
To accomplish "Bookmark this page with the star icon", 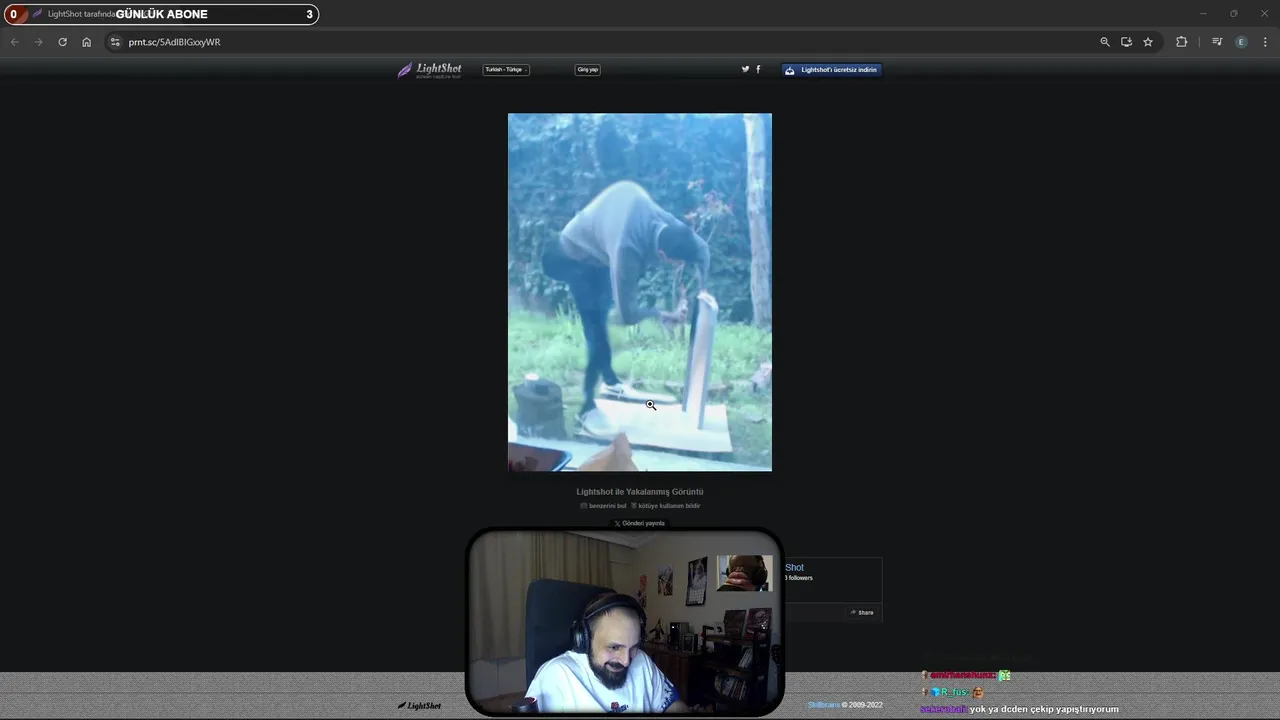I will click(x=1148, y=42).
